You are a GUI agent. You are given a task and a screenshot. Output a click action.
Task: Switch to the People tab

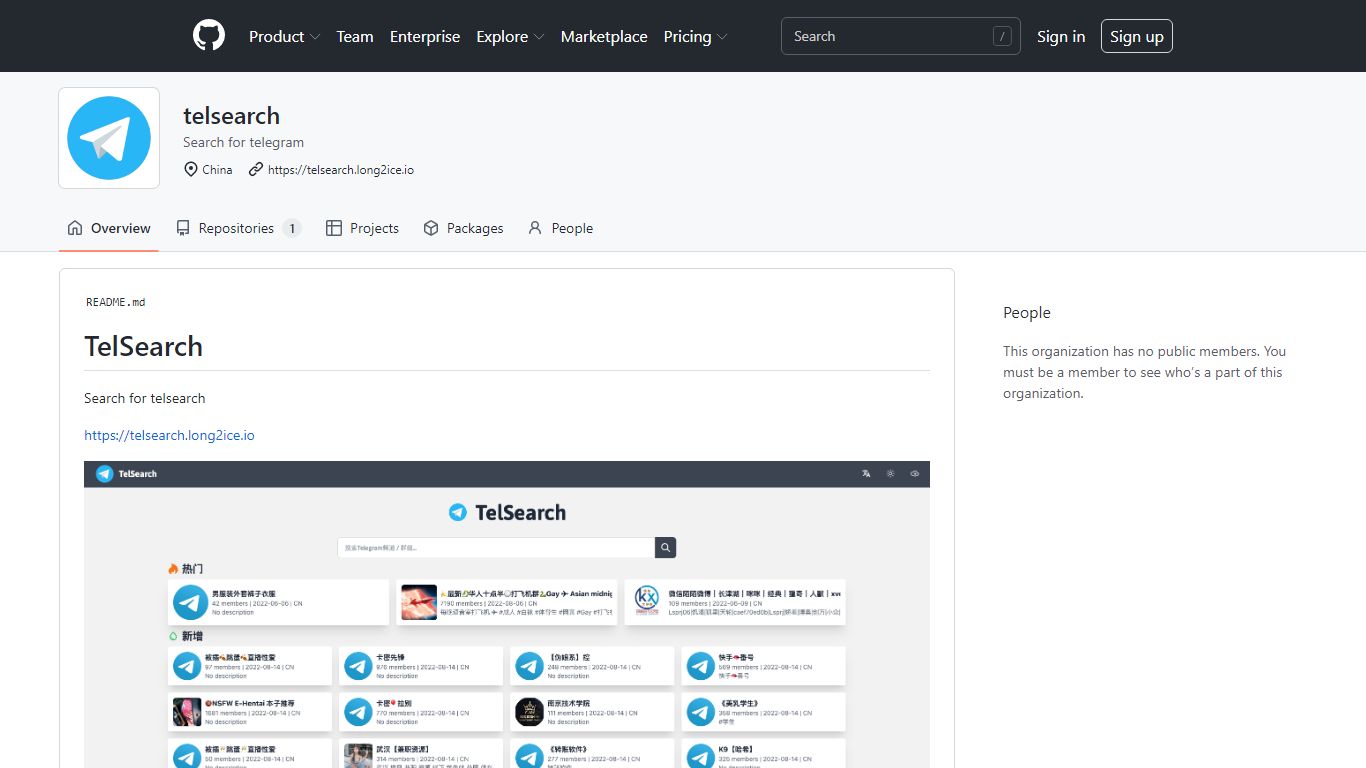(x=560, y=228)
